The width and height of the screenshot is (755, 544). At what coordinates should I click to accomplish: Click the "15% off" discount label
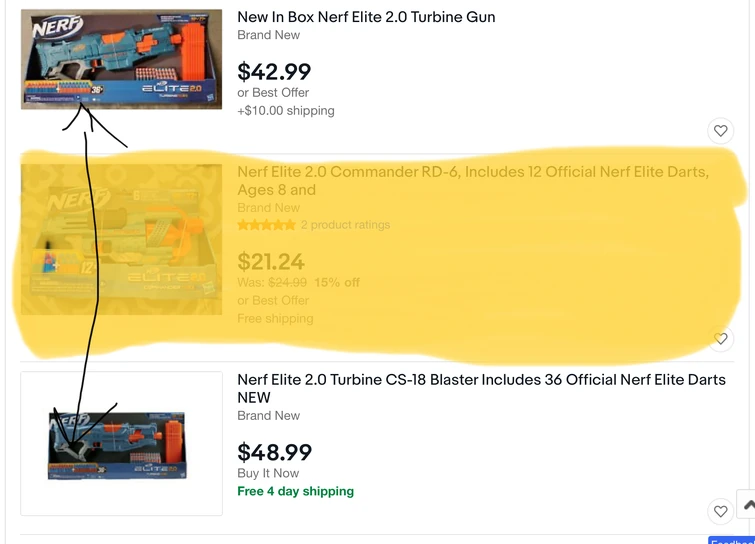[337, 282]
